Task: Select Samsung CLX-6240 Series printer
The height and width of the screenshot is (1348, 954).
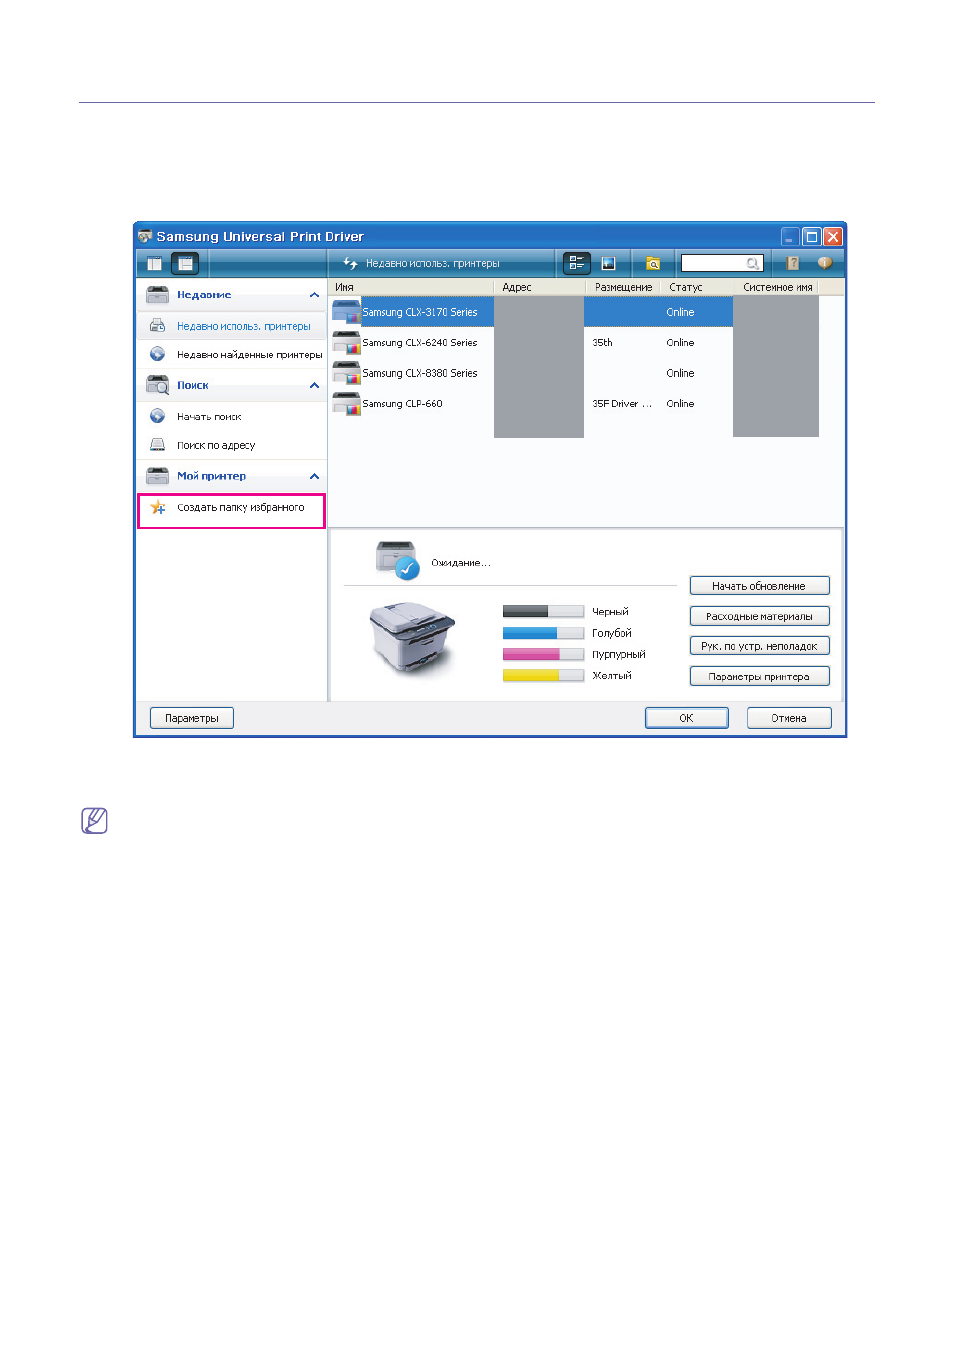Action: (419, 343)
